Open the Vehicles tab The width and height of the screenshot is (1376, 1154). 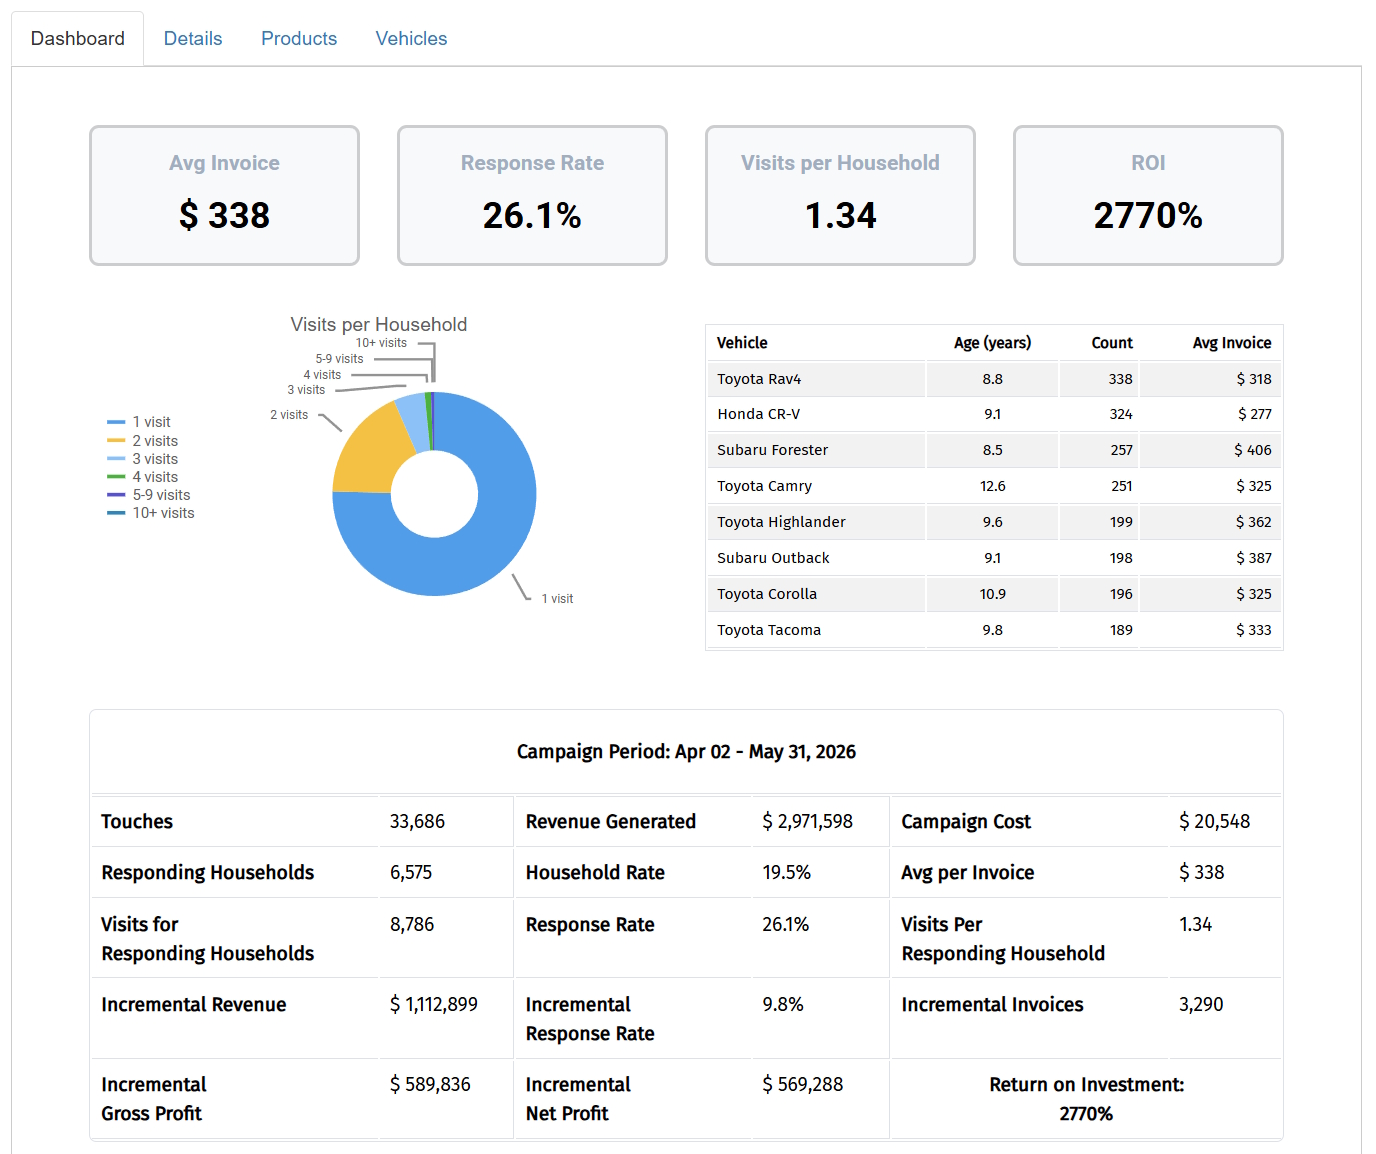(x=411, y=39)
